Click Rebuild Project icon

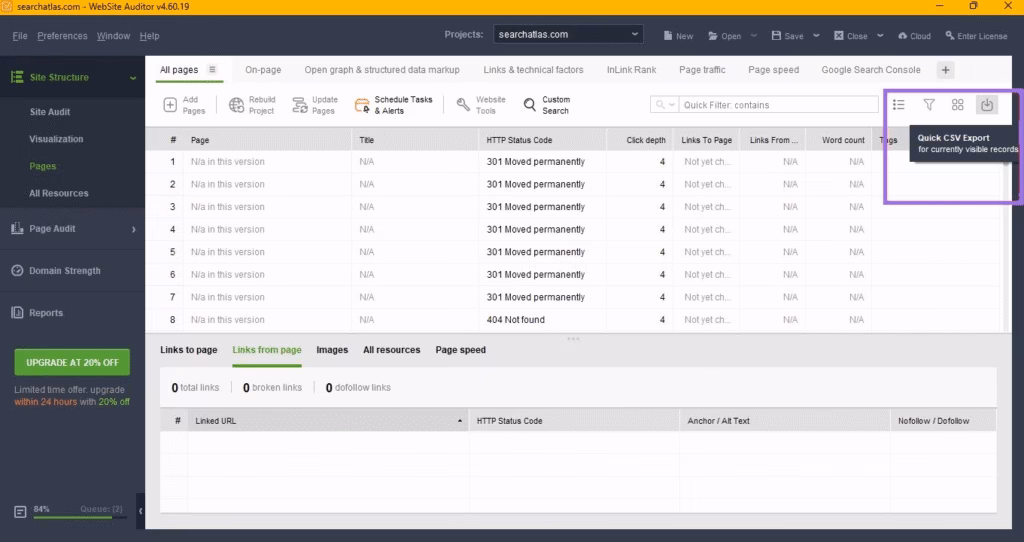tap(237, 105)
